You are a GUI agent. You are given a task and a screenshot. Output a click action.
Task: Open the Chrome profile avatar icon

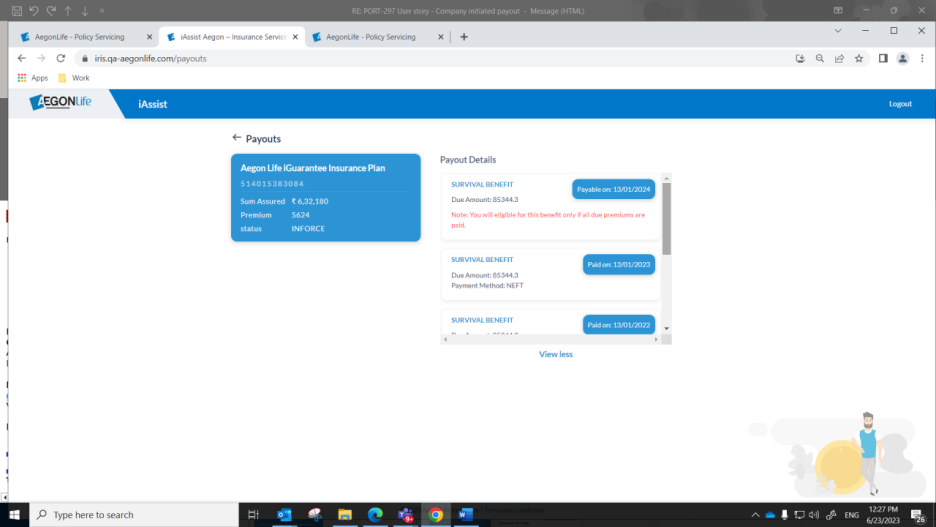click(902, 59)
